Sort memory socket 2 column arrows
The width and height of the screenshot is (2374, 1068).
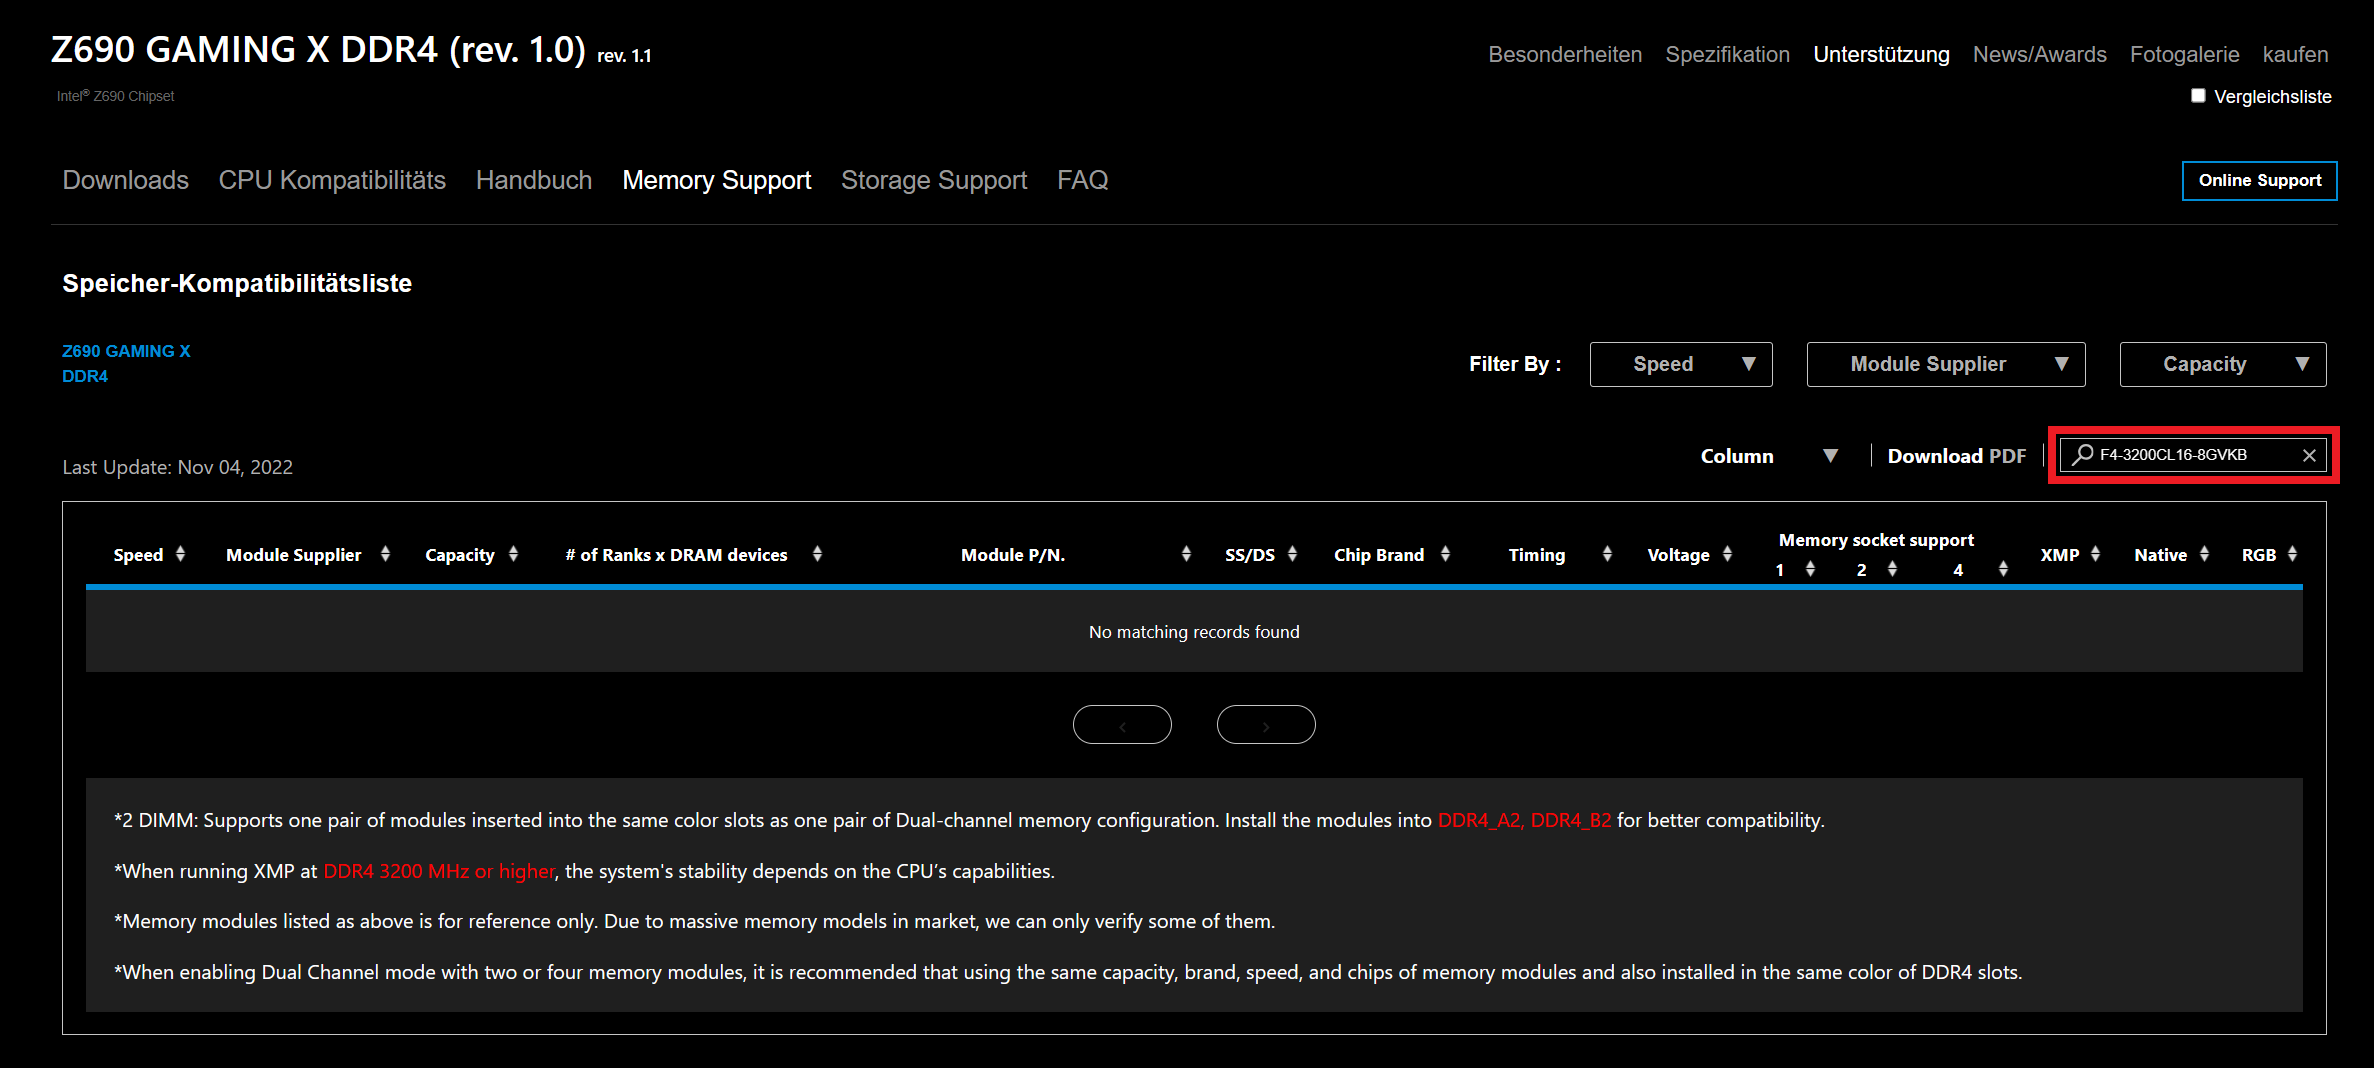(1892, 569)
